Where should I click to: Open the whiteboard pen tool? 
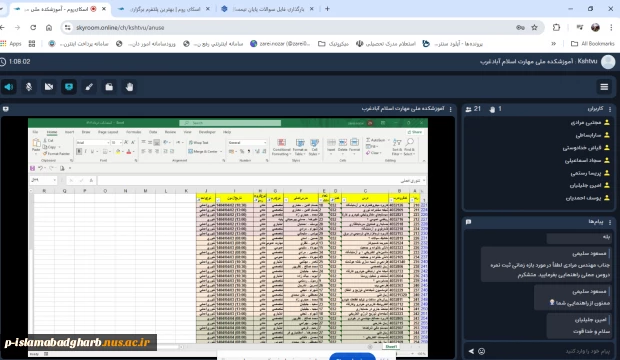[89, 87]
